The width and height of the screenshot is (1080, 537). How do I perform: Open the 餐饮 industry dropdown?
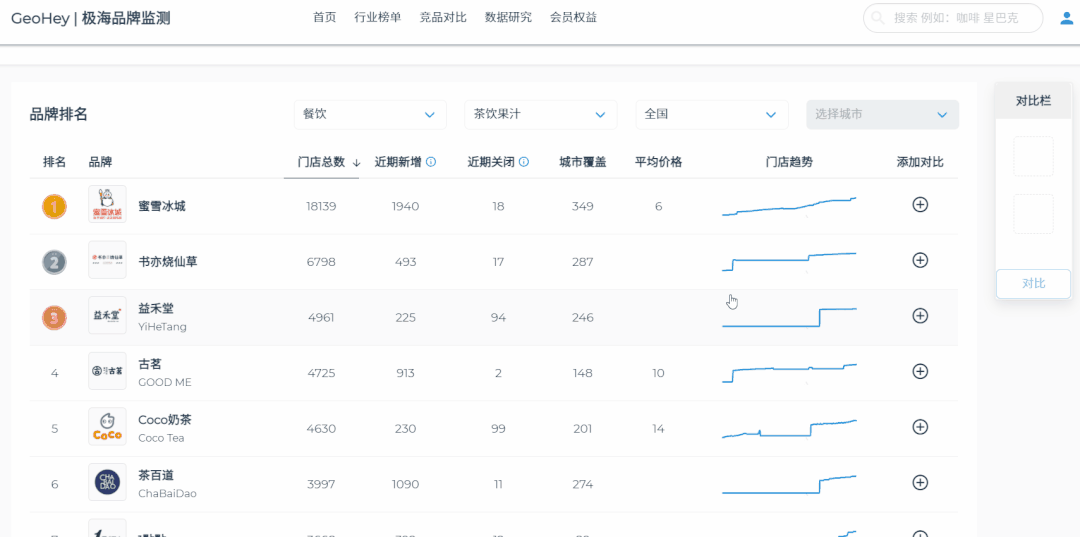pyautogui.click(x=371, y=114)
